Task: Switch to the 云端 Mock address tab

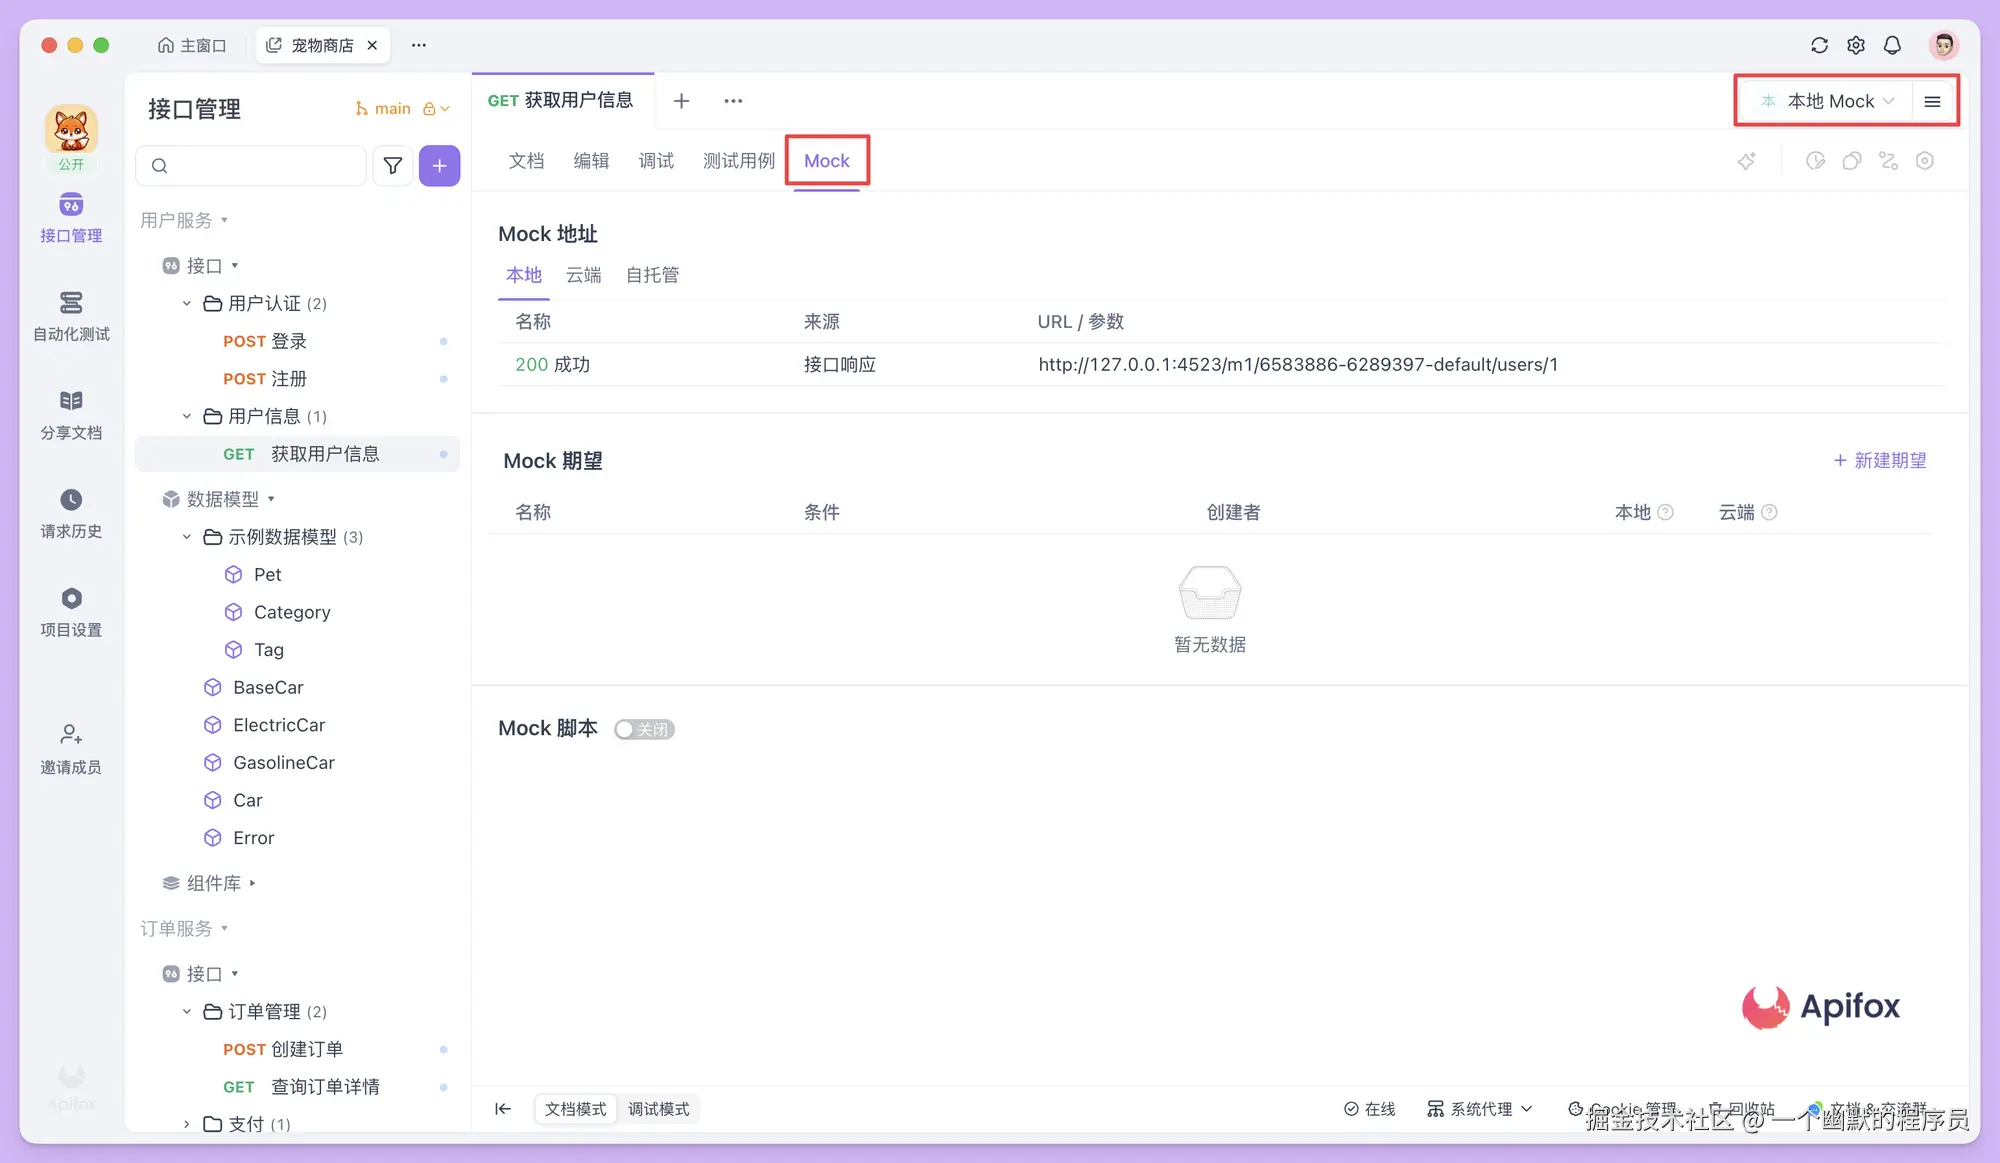Action: pos(583,275)
